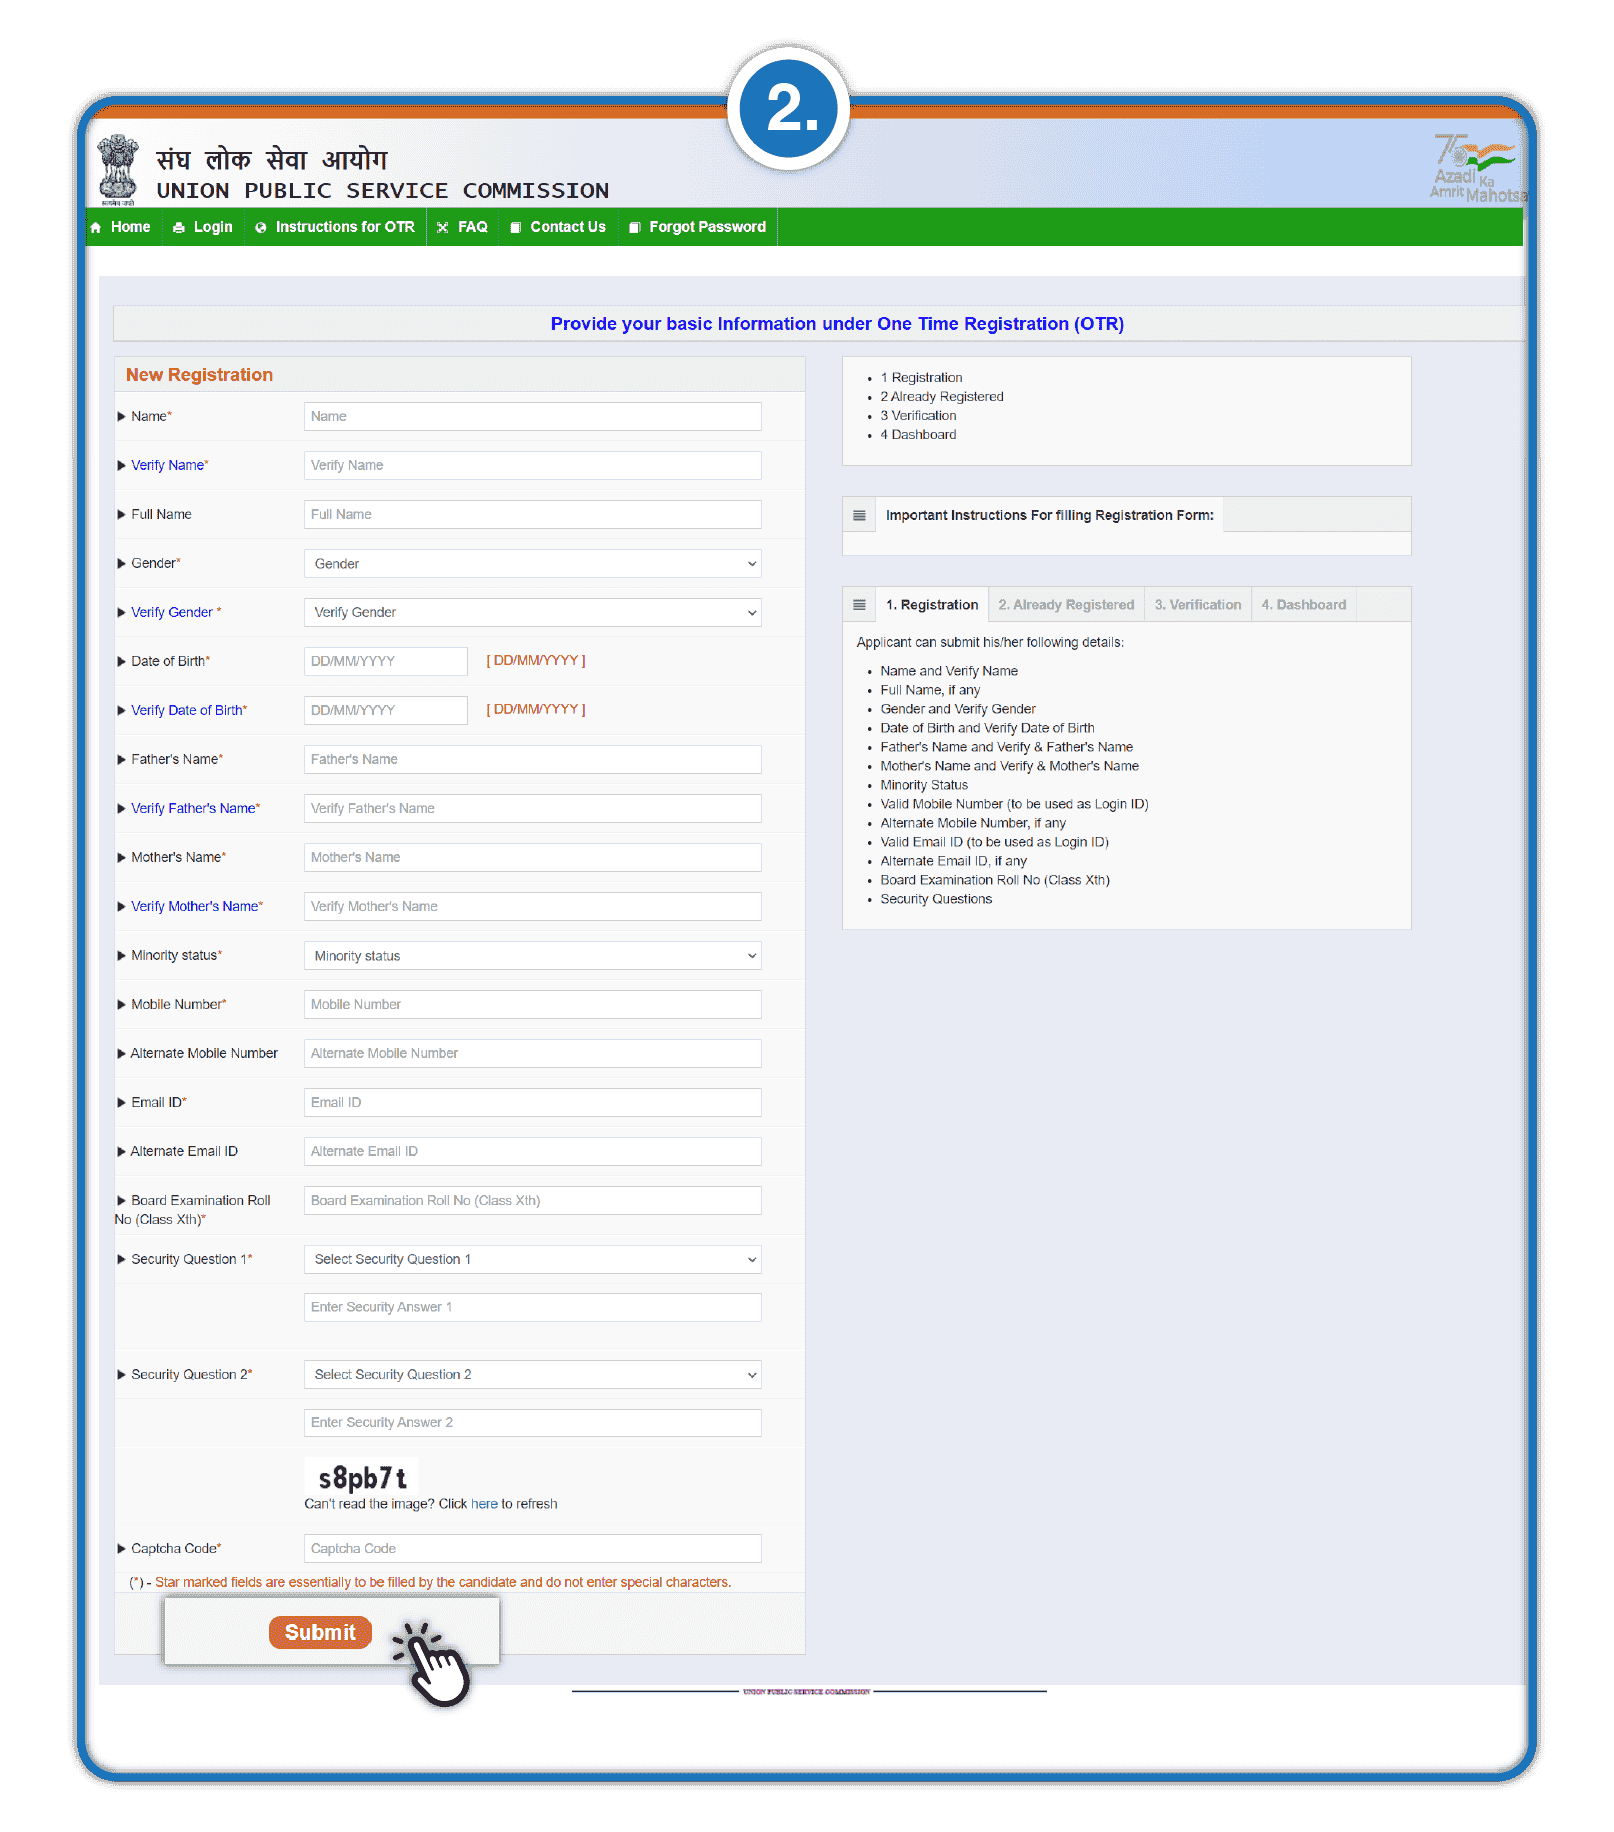Click into the Name input field
The width and height of the screenshot is (1614, 1832).
[x=533, y=417]
